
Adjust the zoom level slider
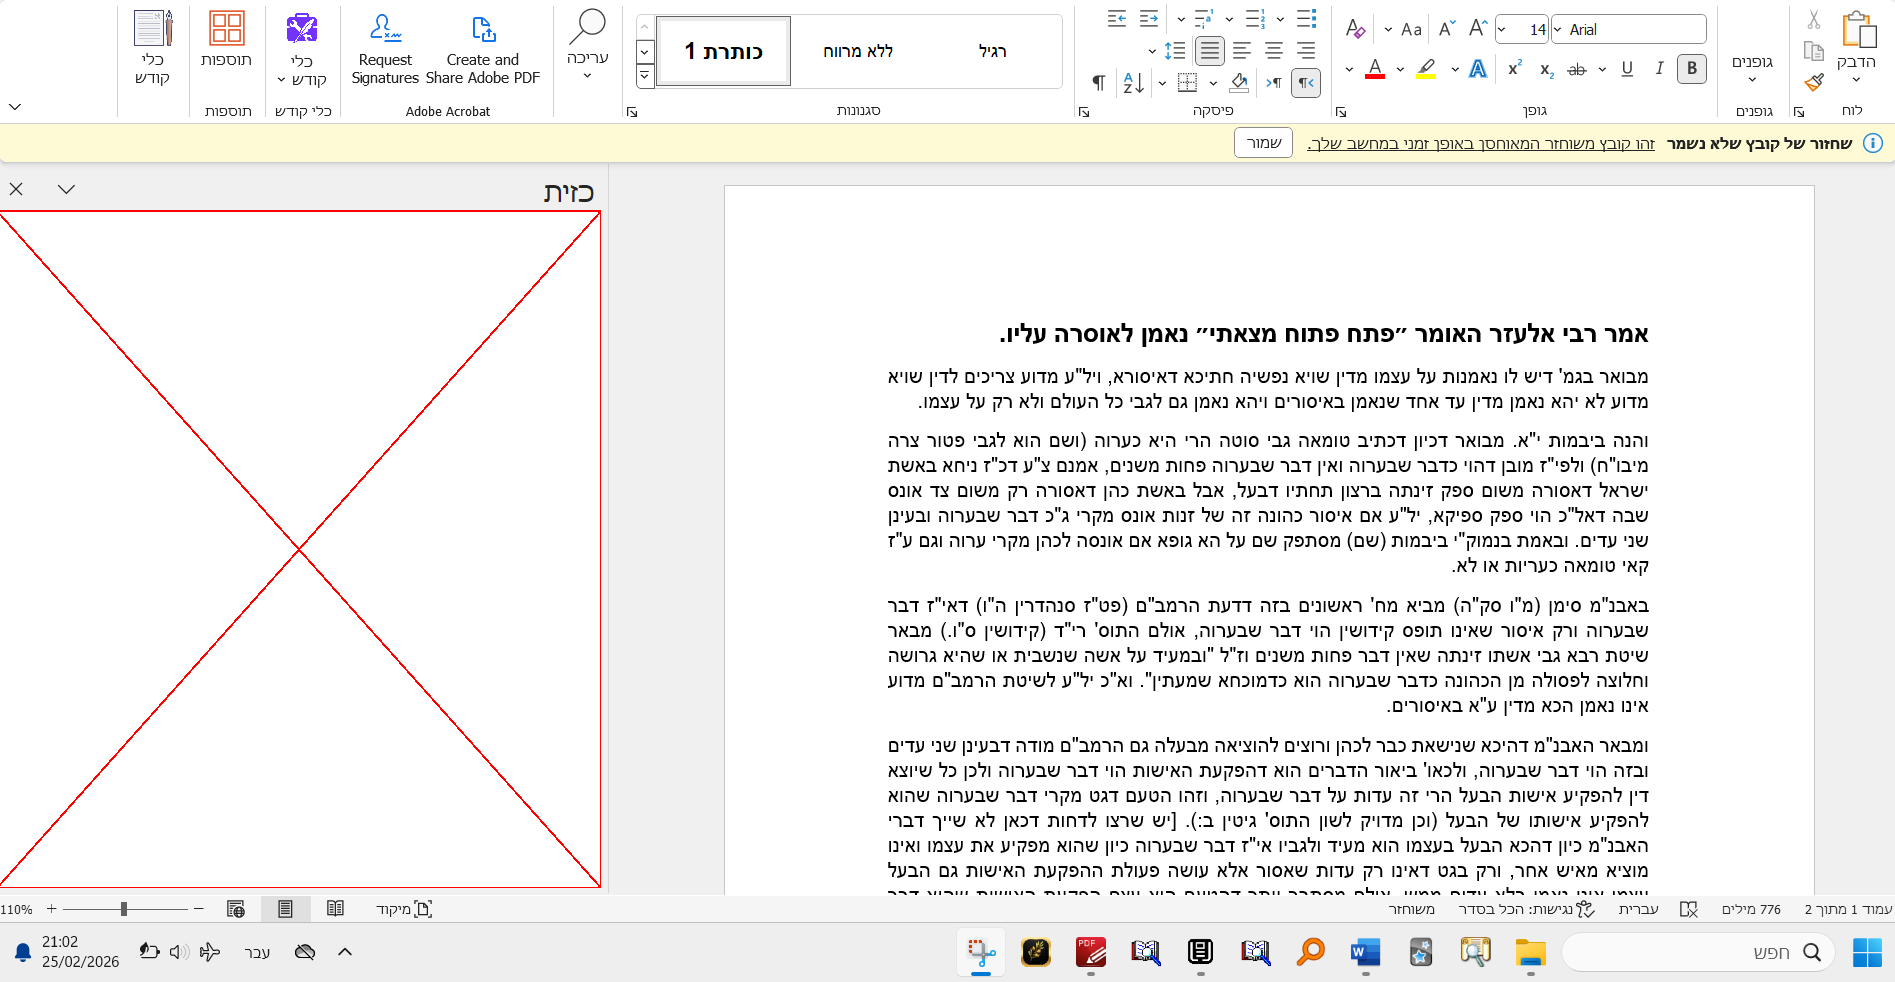(124, 909)
